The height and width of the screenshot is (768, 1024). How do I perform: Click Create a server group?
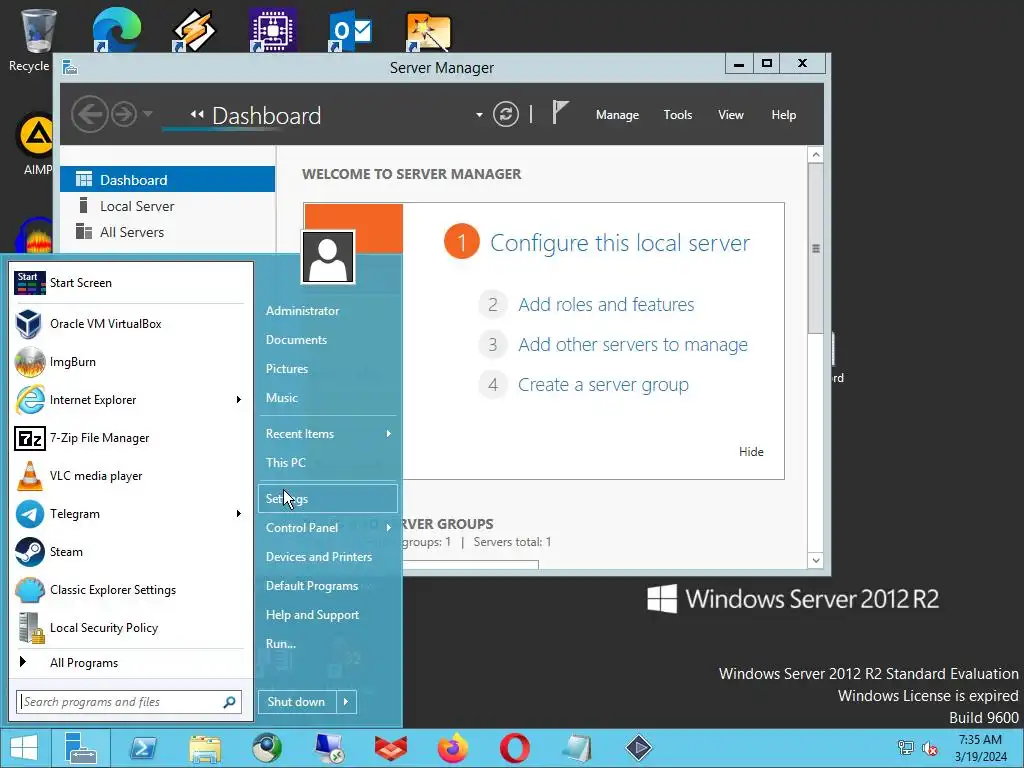tap(603, 385)
